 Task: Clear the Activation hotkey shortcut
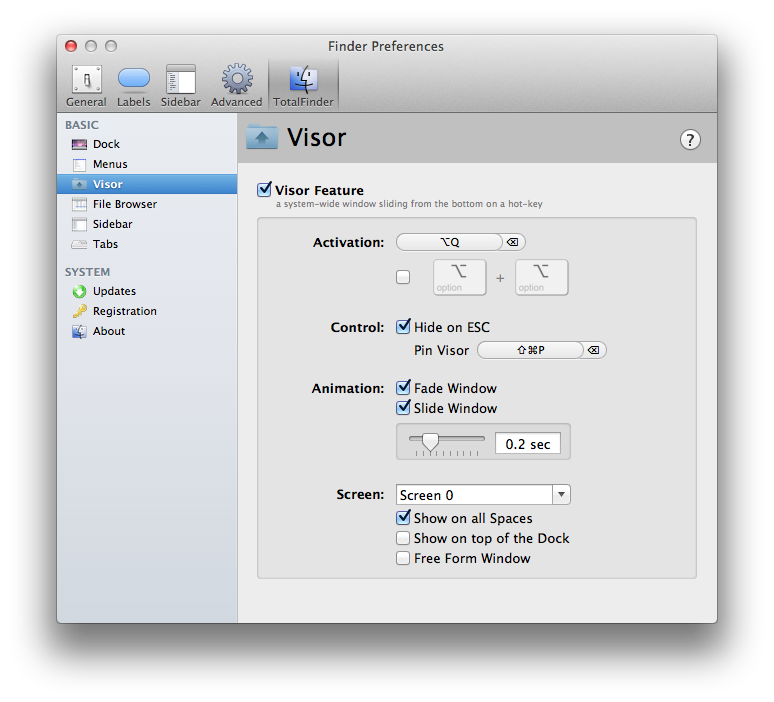click(513, 242)
